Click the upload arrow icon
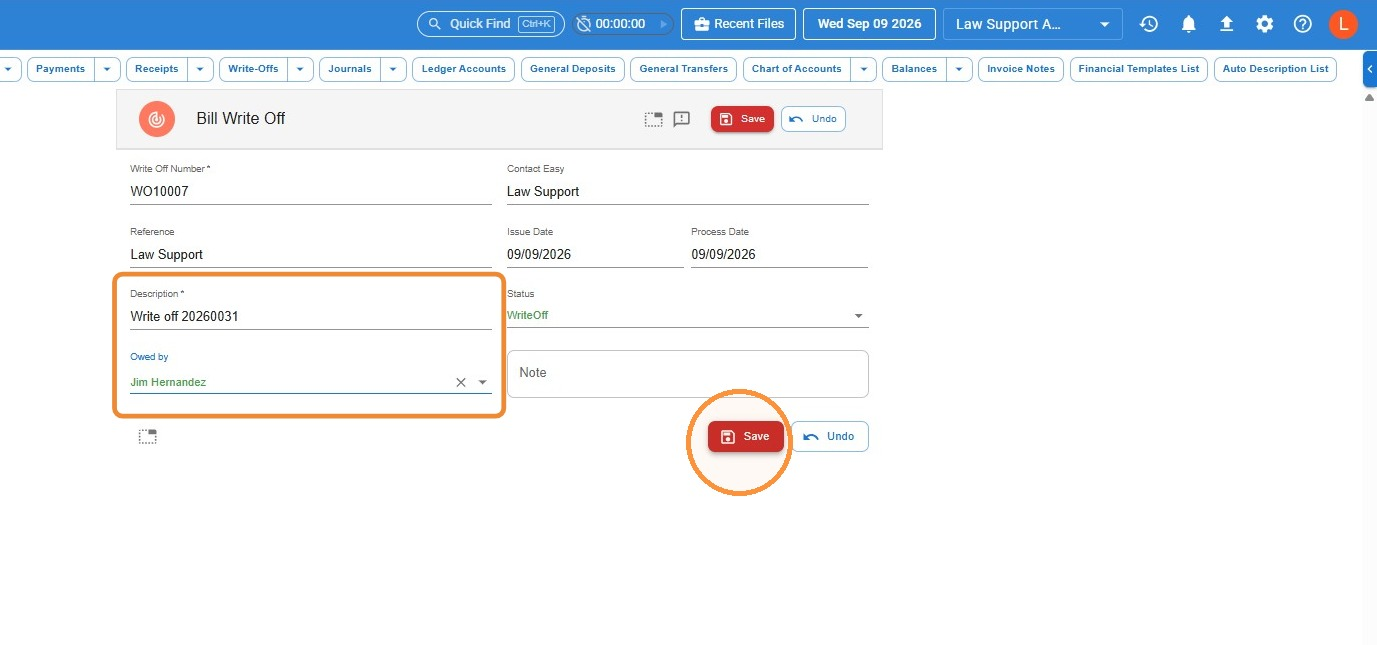This screenshot has width=1377, height=645. (x=1227, y=24)
